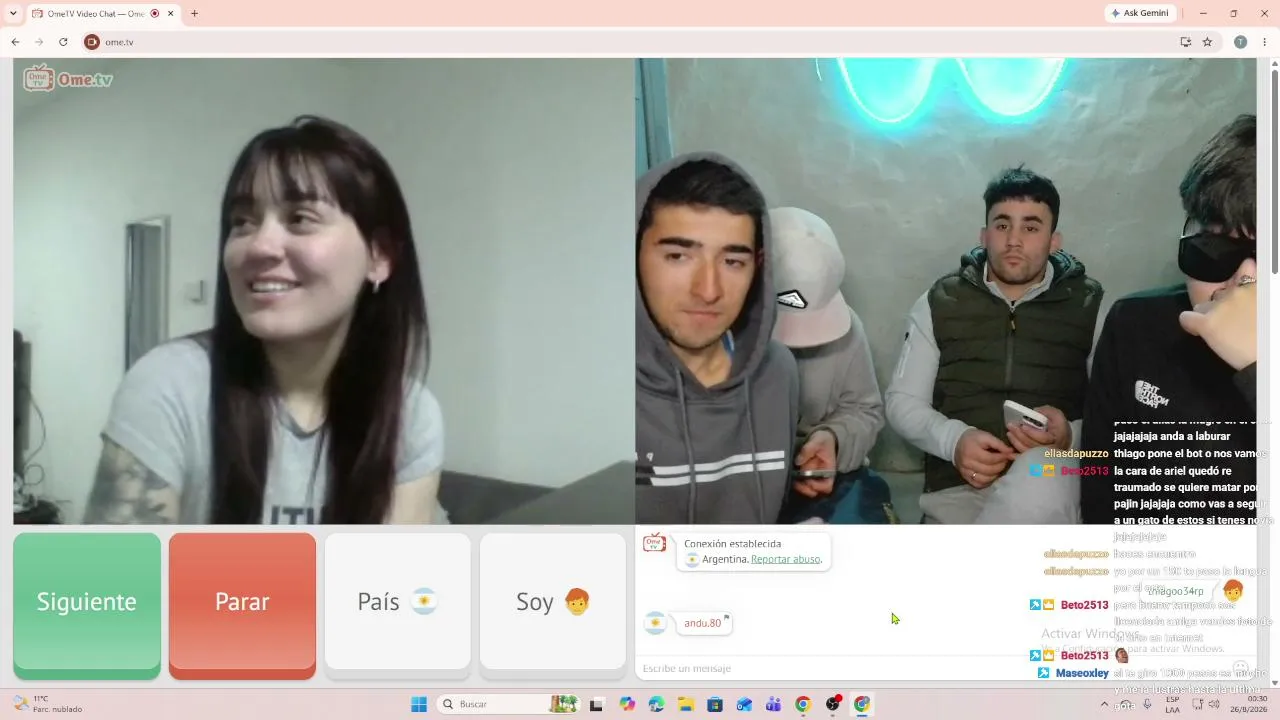This screenshot has width=1280, height=720.
Task: Click the taskbar Buscar search box
Action: click(509, 704)
